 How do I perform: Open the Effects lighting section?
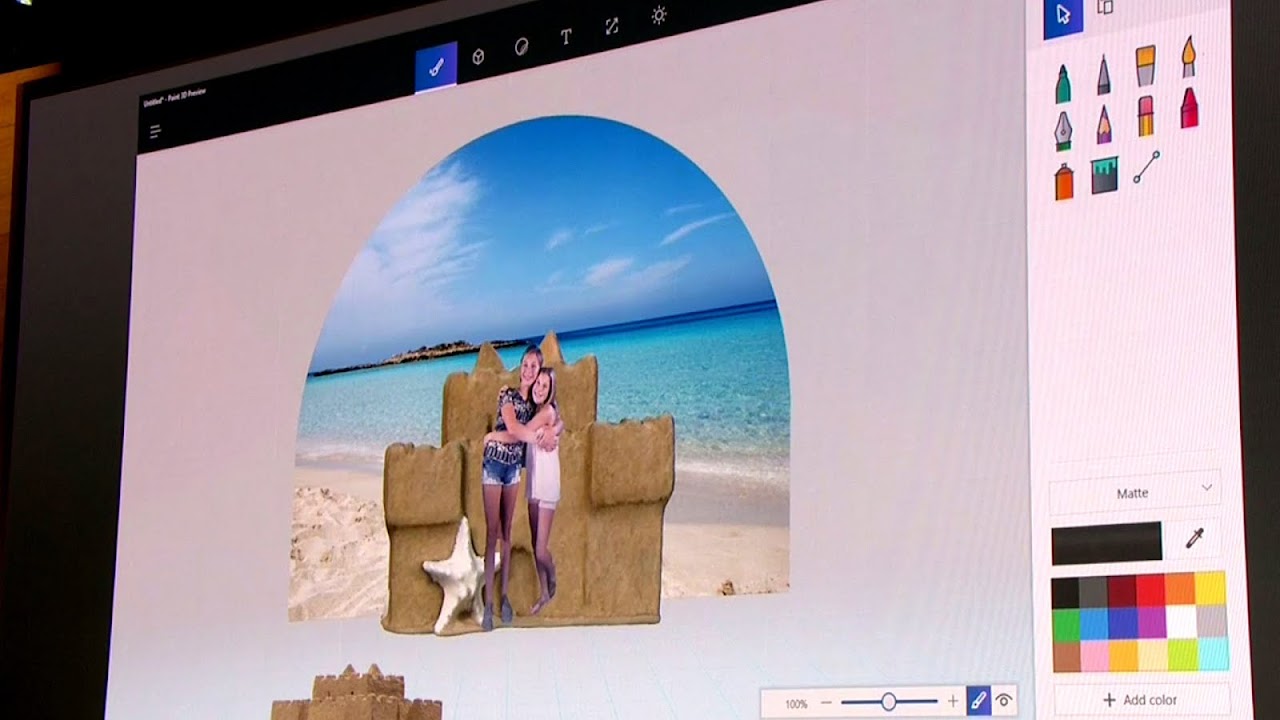[x=658, y=15]
